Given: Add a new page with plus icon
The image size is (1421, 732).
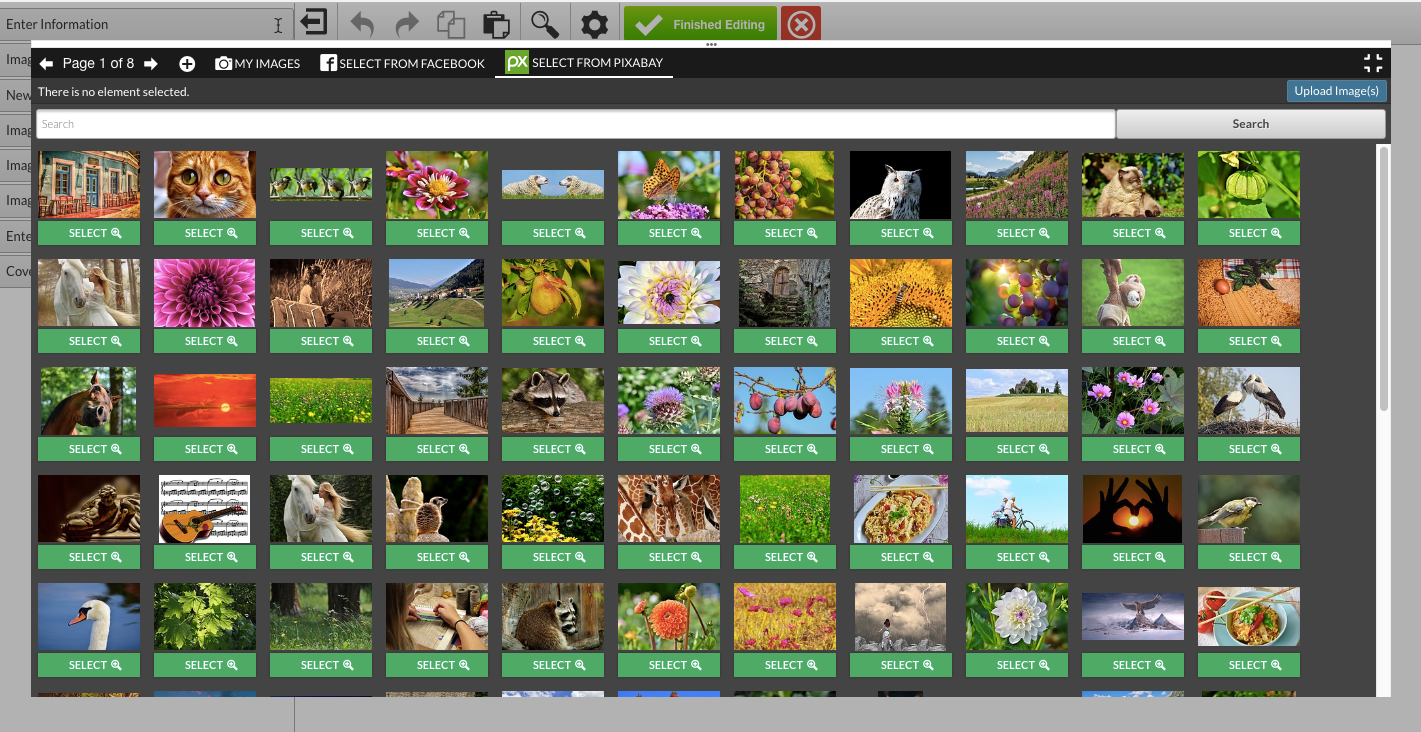Looking at the screenshot, I should (187, 64).
